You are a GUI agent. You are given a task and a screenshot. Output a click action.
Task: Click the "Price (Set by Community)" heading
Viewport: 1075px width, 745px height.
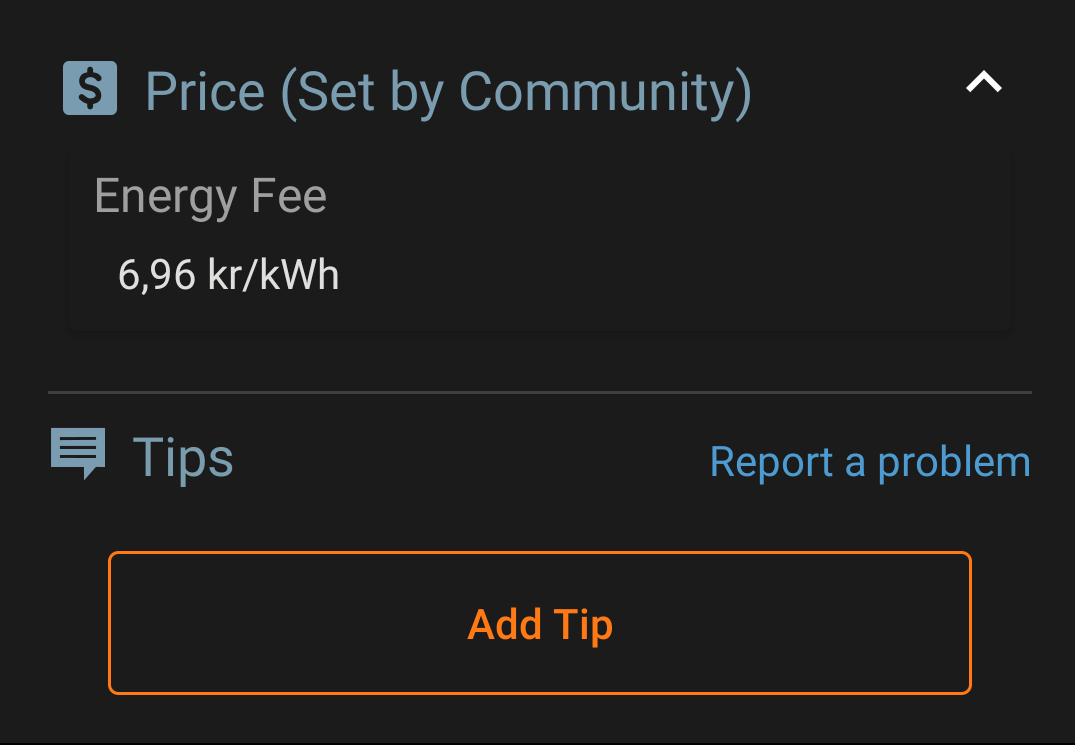point(447,91)
